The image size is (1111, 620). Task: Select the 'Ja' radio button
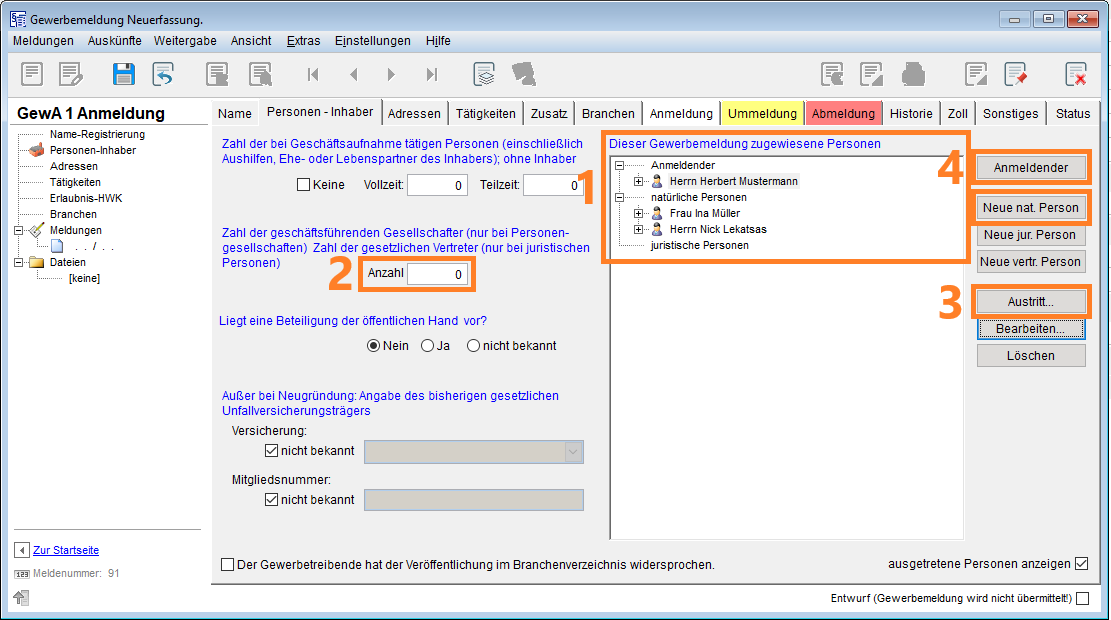click(x=428, y=346)
